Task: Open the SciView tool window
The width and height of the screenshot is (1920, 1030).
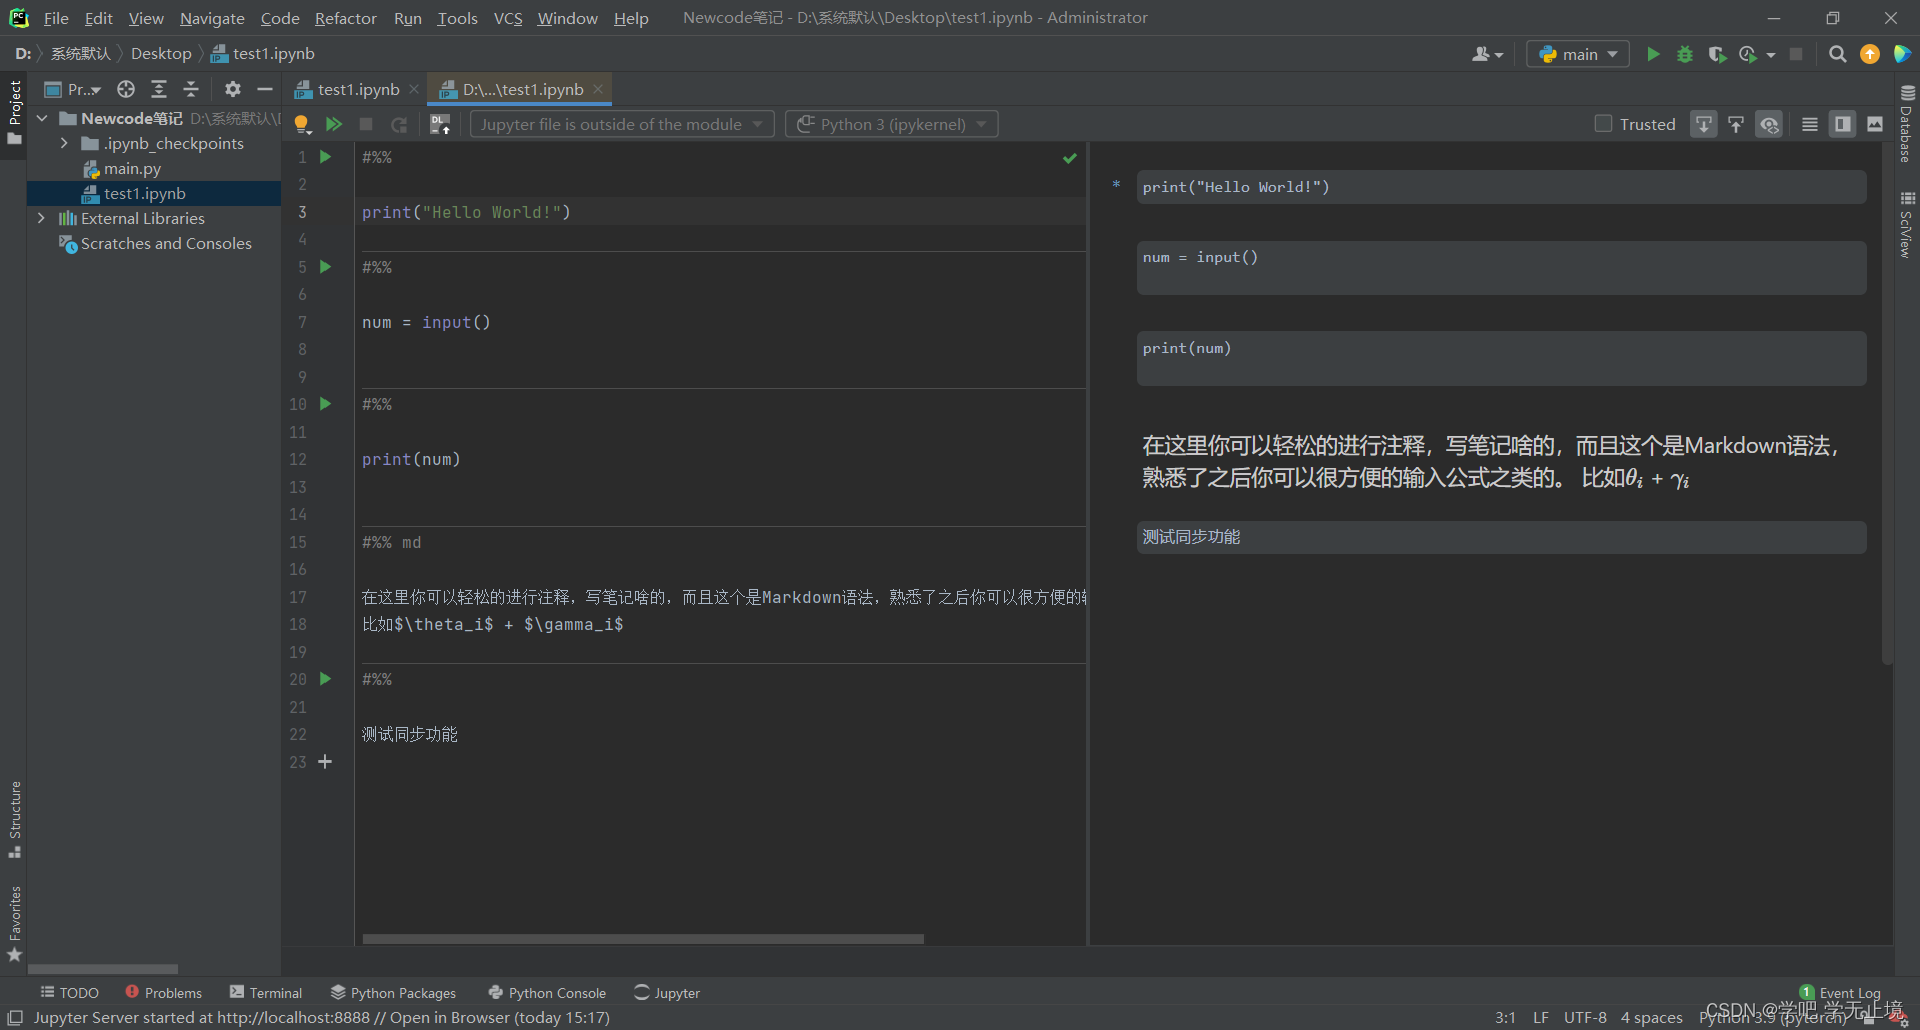Action: (x=1907, y=225)
